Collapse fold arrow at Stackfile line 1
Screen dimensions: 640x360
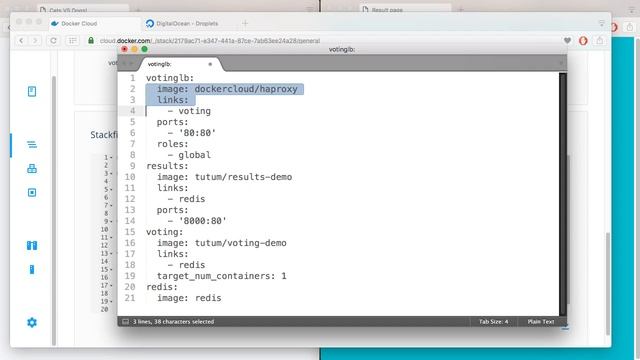(x=111, y=157)
